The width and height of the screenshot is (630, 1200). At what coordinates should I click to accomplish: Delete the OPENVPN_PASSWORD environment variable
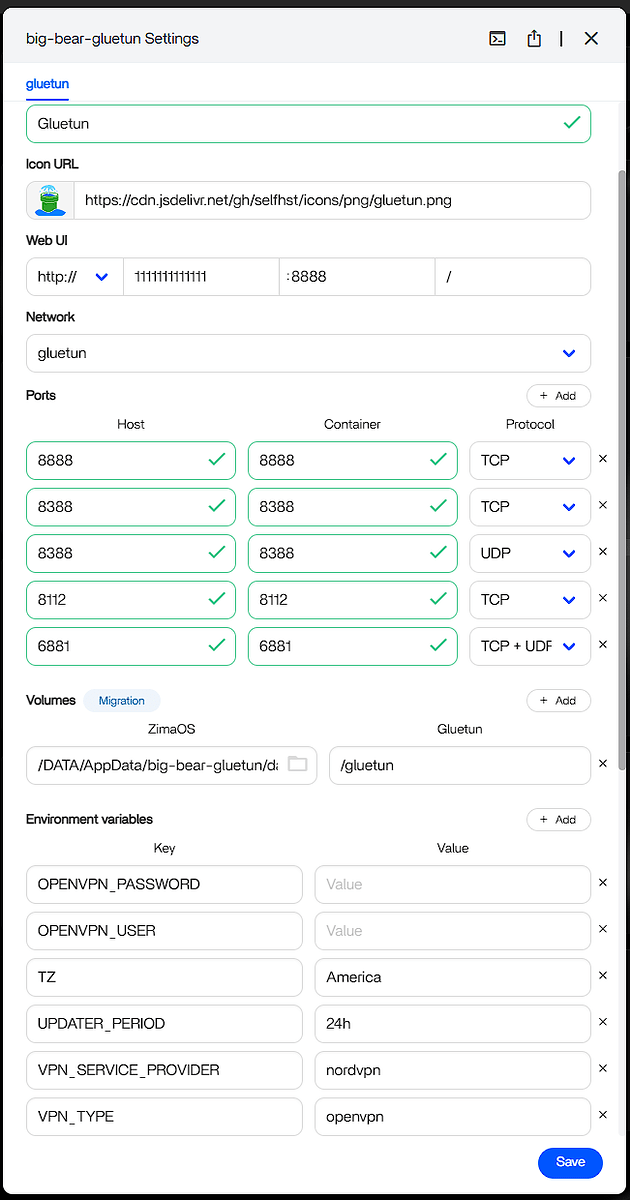tap(602, 883)
